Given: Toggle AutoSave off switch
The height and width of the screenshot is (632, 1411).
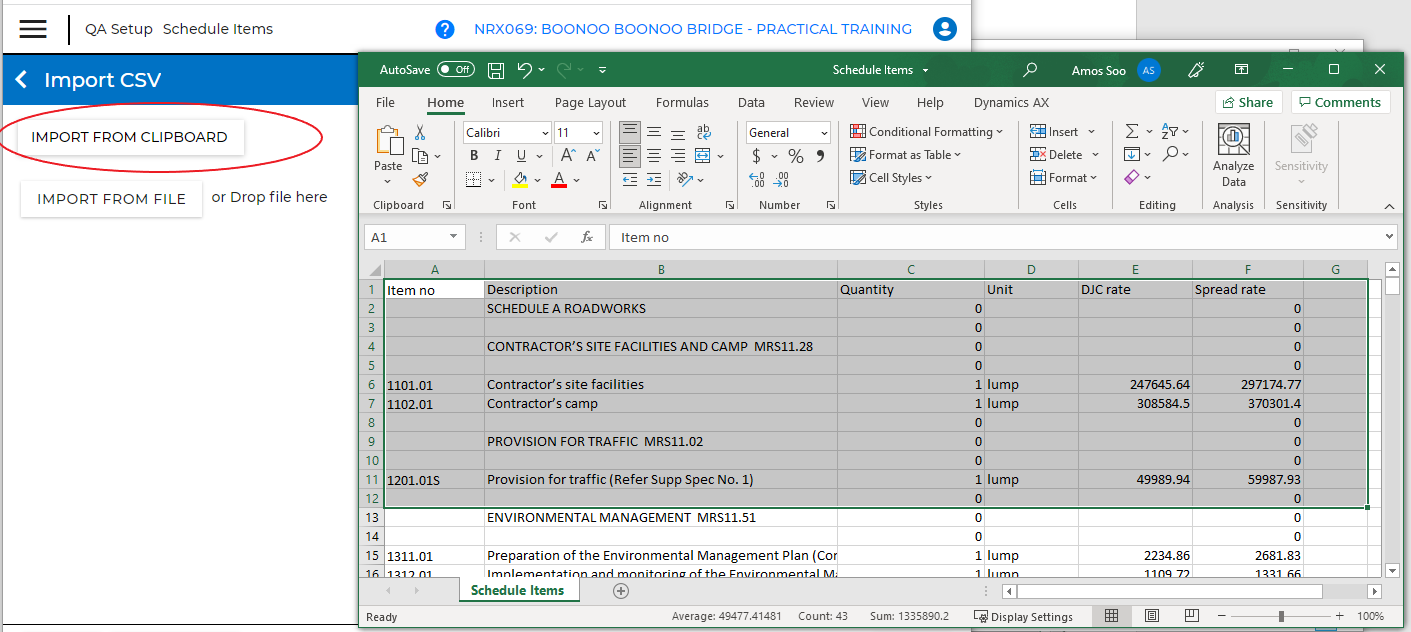Looking at the screenshot, I should (455, 69).
